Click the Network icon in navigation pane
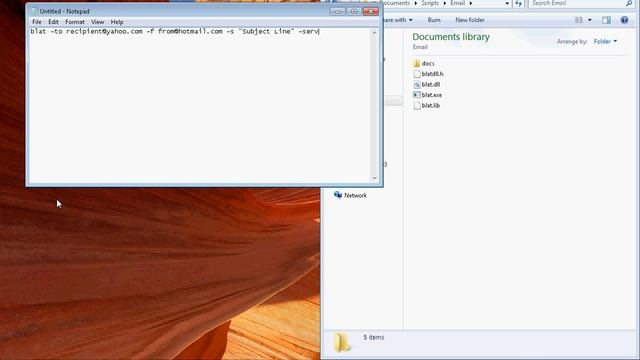640x360 pixels. tap(338, 195)
